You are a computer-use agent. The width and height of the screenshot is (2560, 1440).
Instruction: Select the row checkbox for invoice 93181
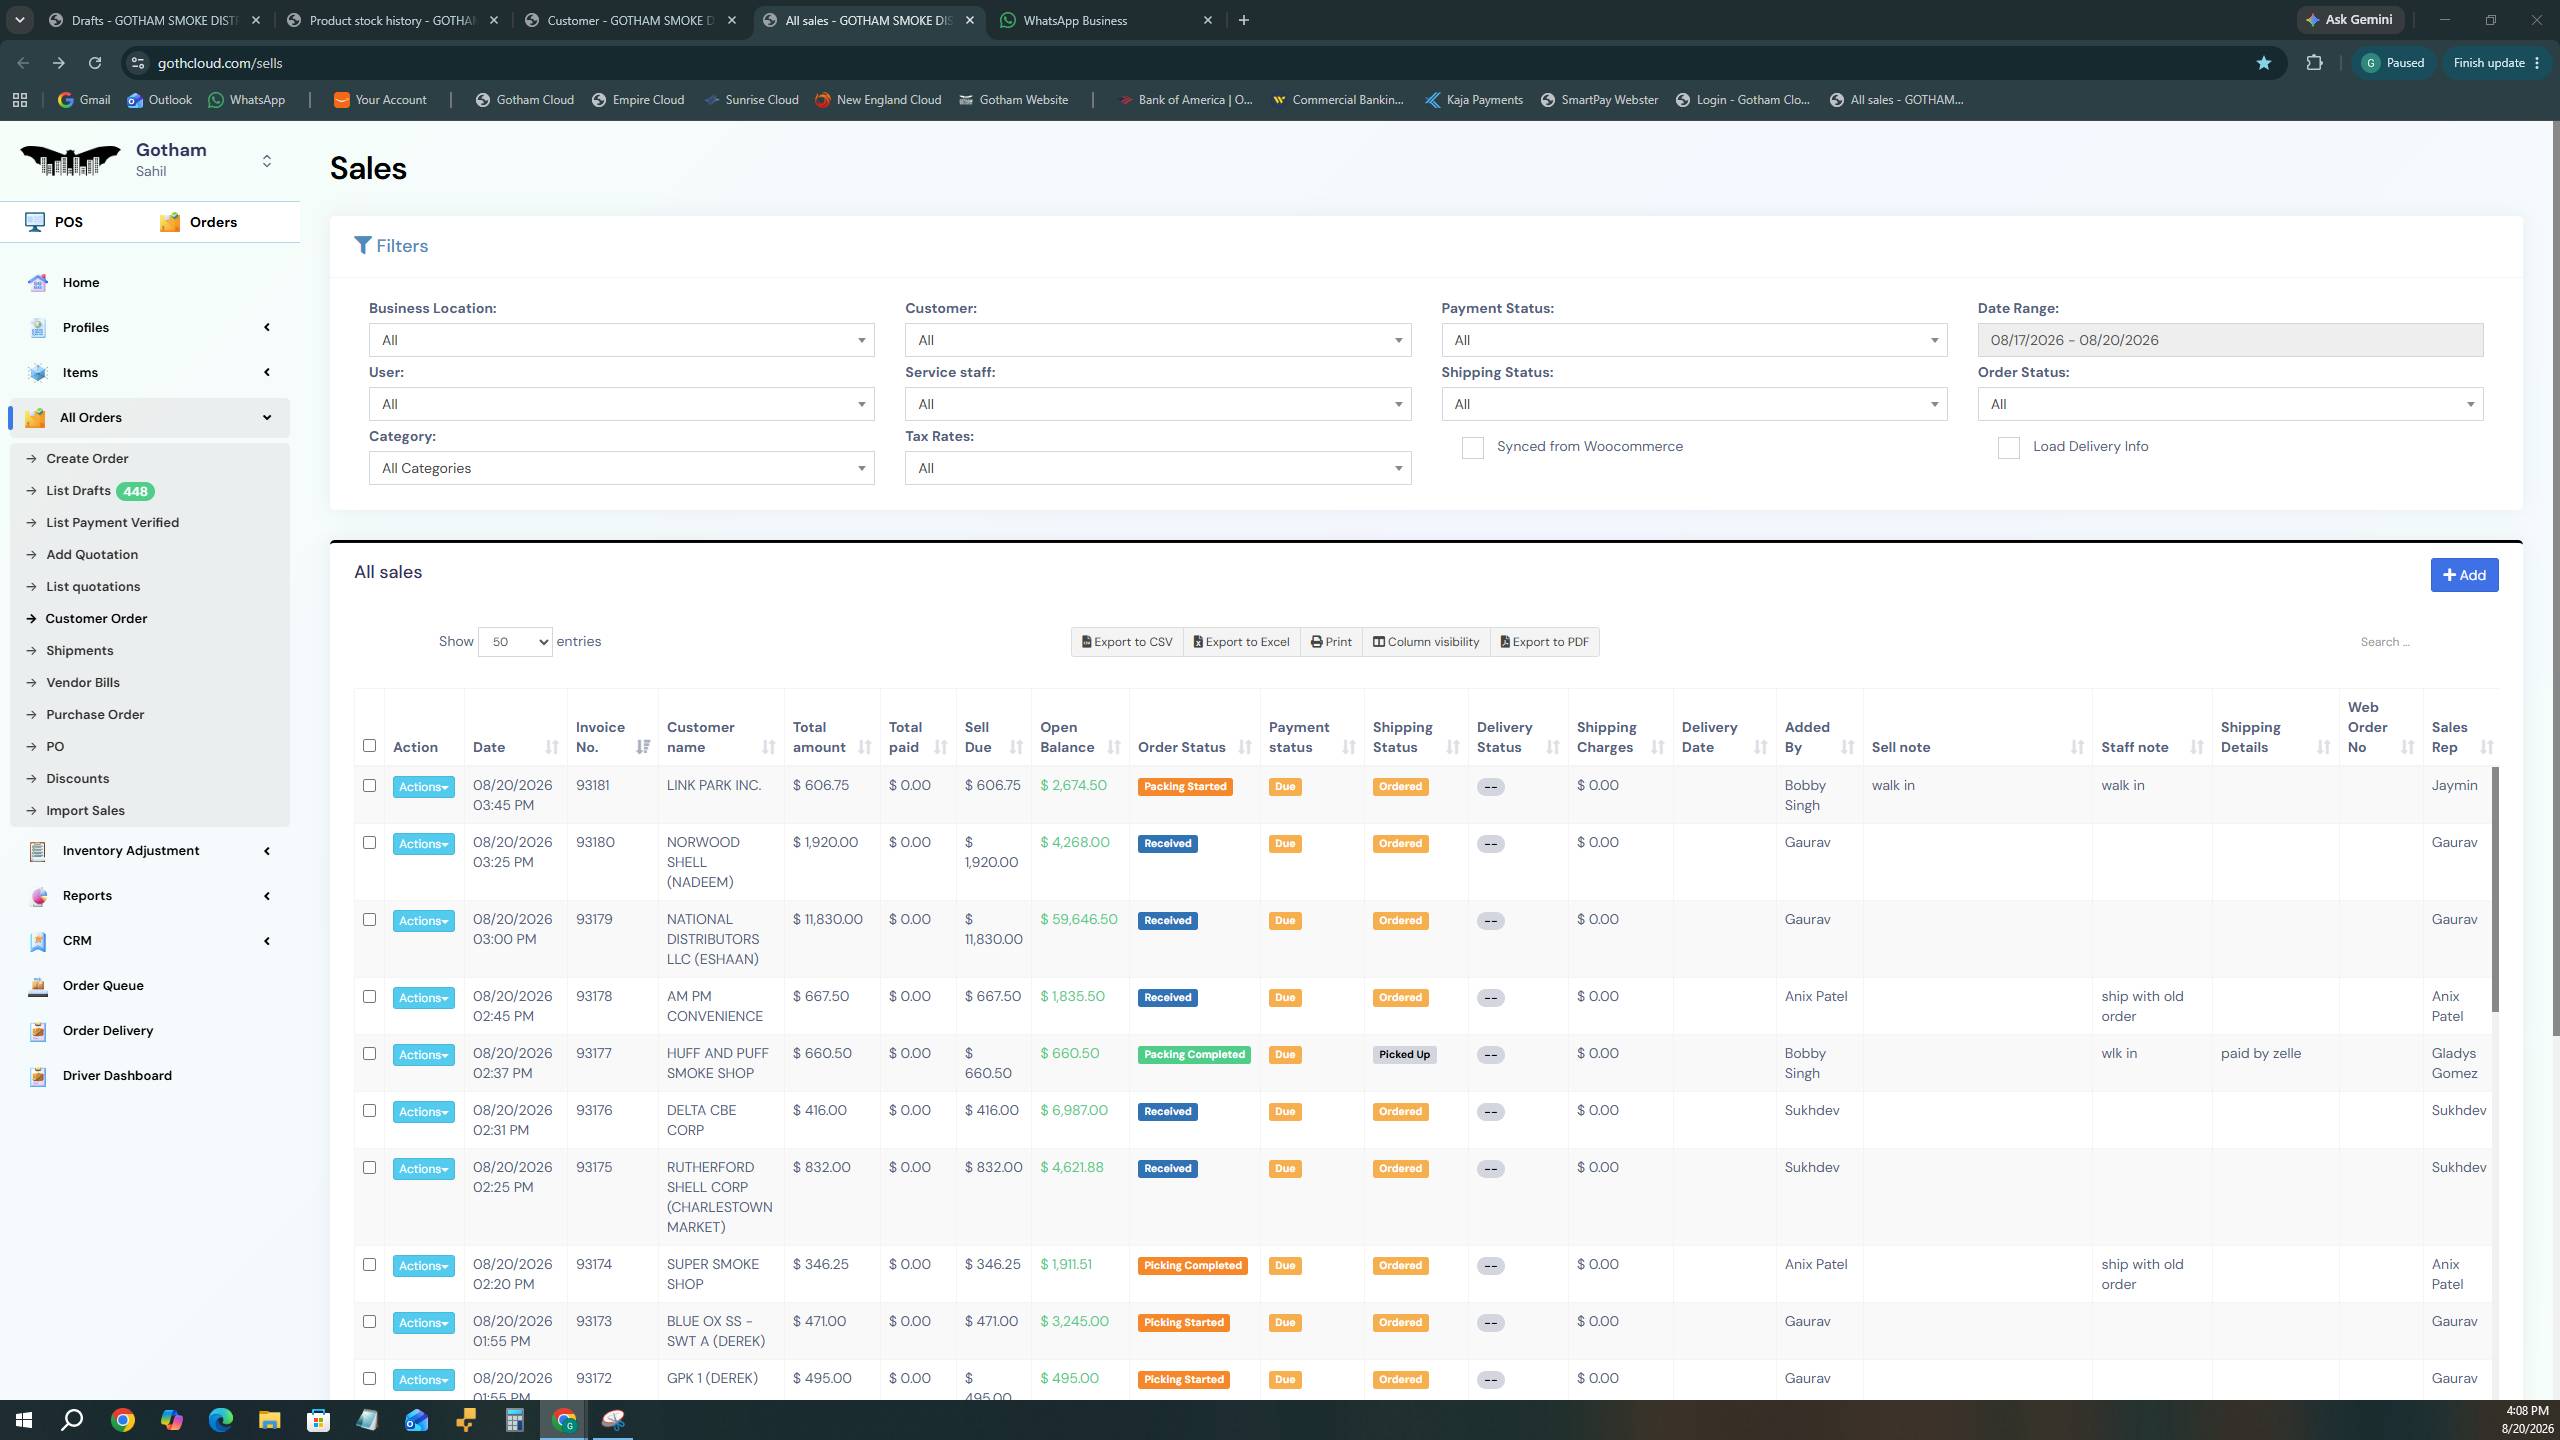369,786
